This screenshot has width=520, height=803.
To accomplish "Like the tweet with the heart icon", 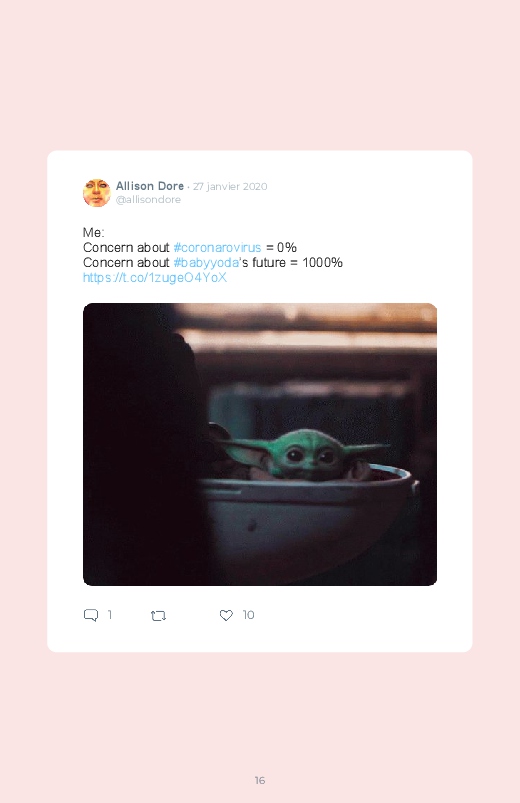I will [x=226, y=615].
